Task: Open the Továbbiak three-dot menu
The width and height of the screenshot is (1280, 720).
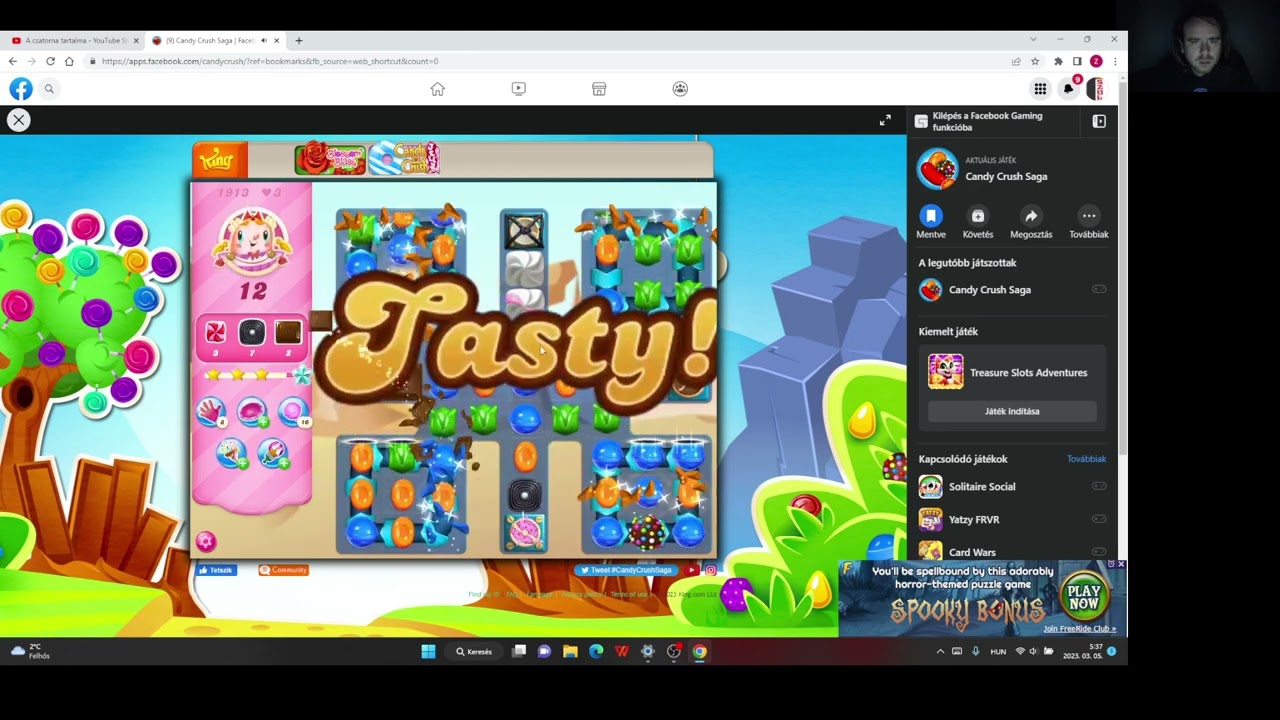Action: (x=1089, y=216)
